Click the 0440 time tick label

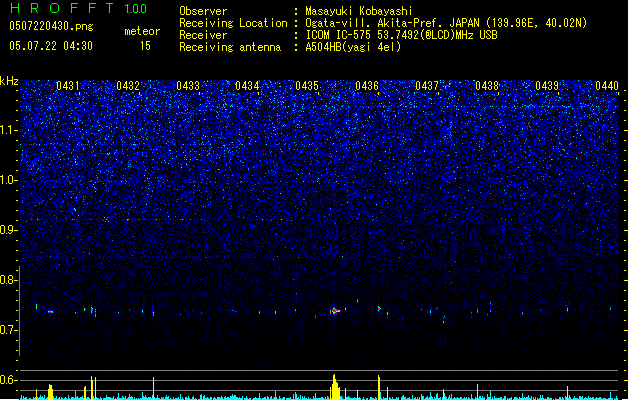pos(607,86)
